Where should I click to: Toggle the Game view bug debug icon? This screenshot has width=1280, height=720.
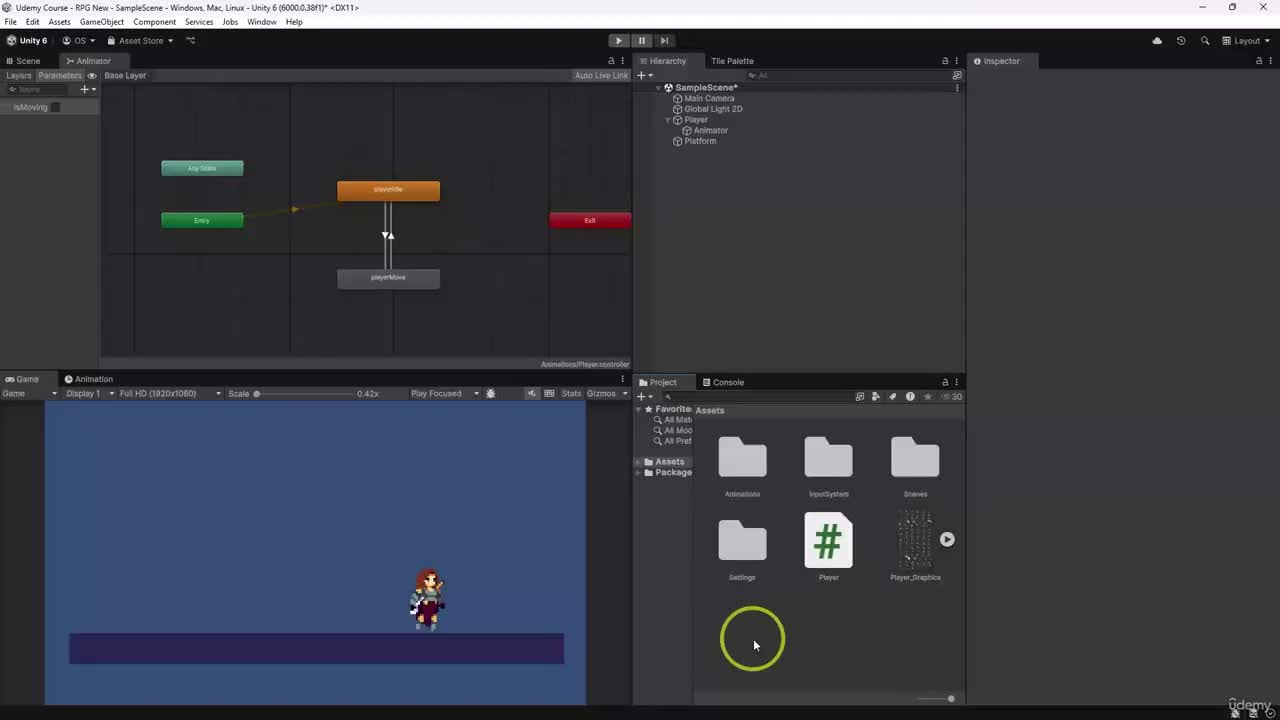coord(490,394)
